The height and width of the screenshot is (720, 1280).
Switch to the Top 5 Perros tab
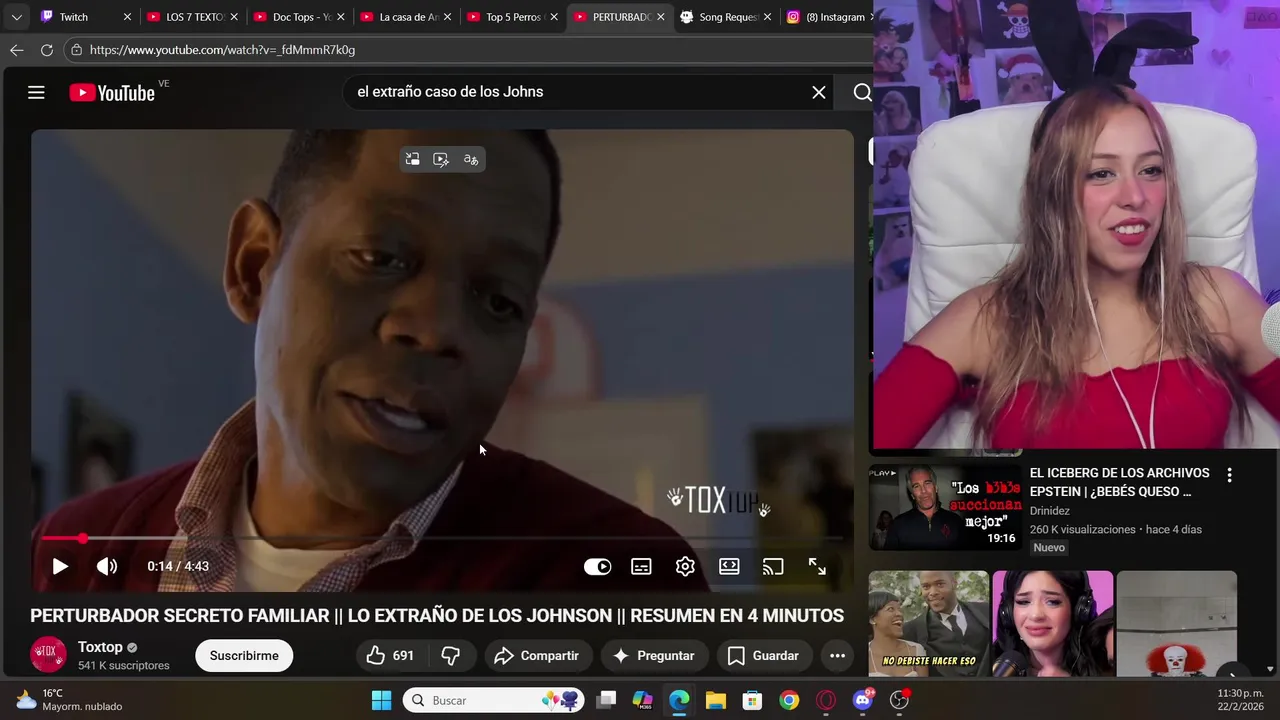[512, 17]
